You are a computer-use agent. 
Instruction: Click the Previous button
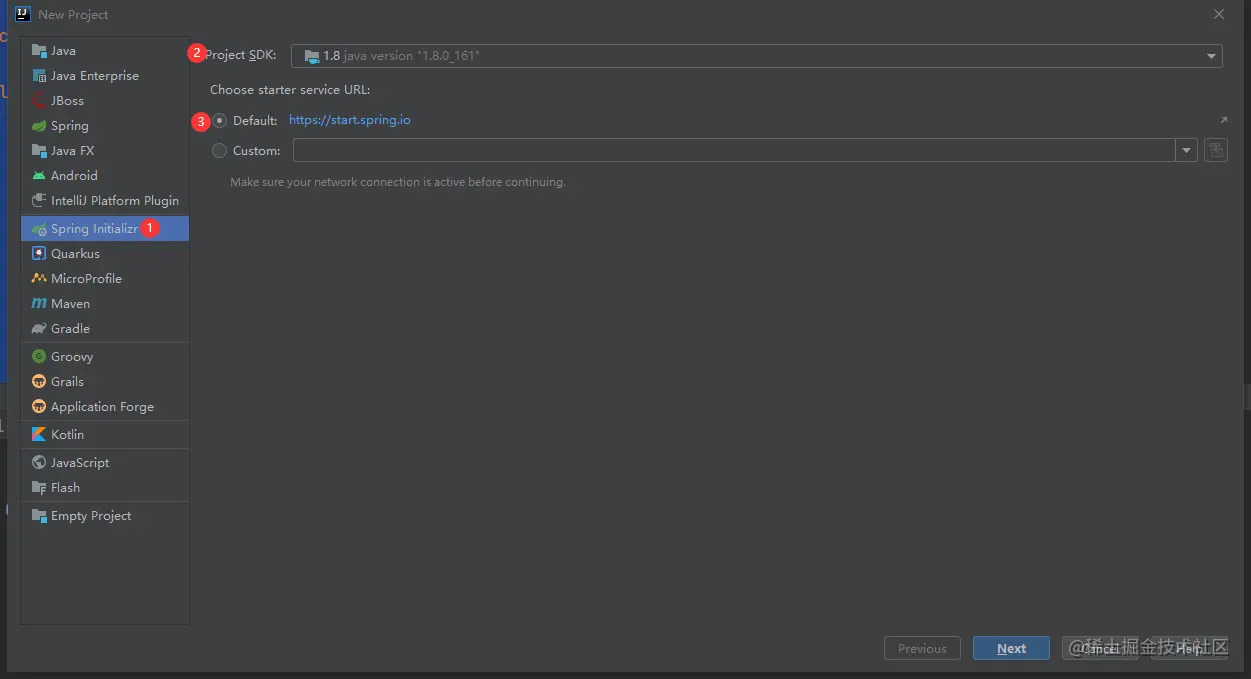922,648
